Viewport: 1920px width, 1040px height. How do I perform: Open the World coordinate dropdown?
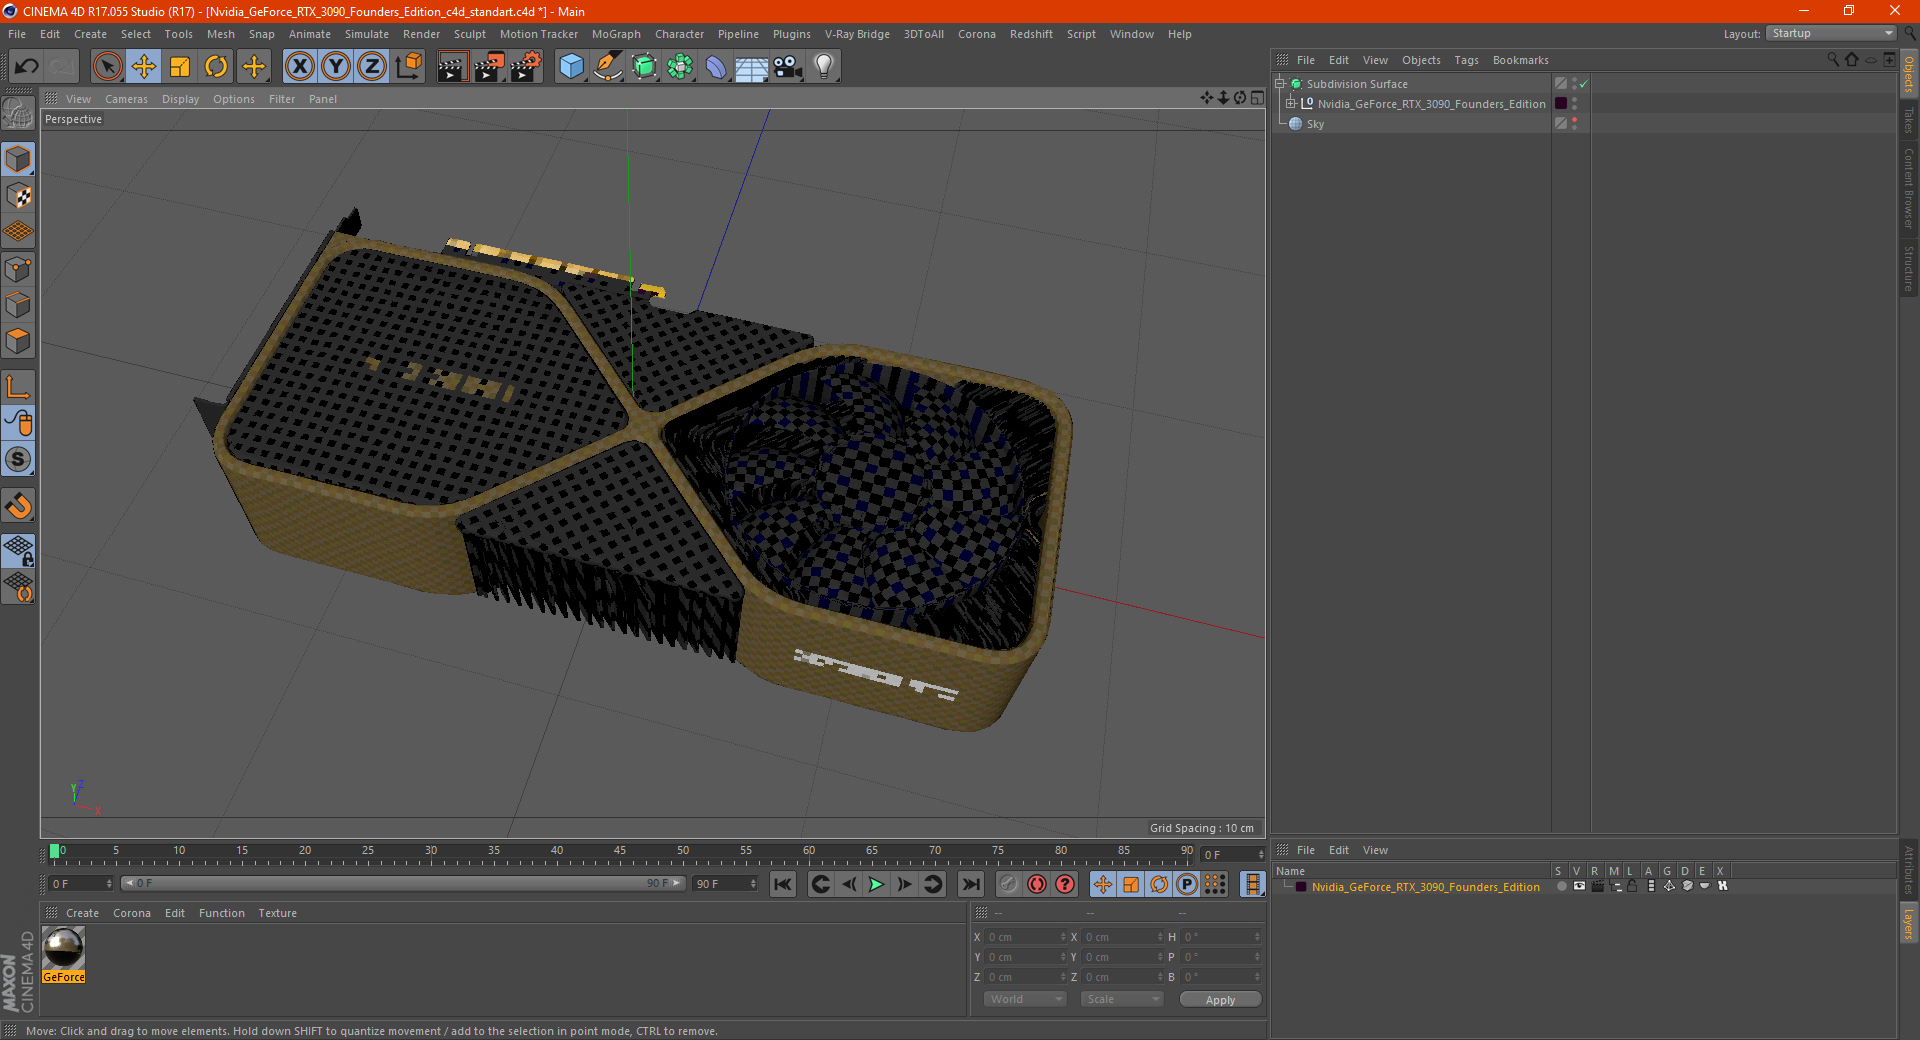point(1025,999)
